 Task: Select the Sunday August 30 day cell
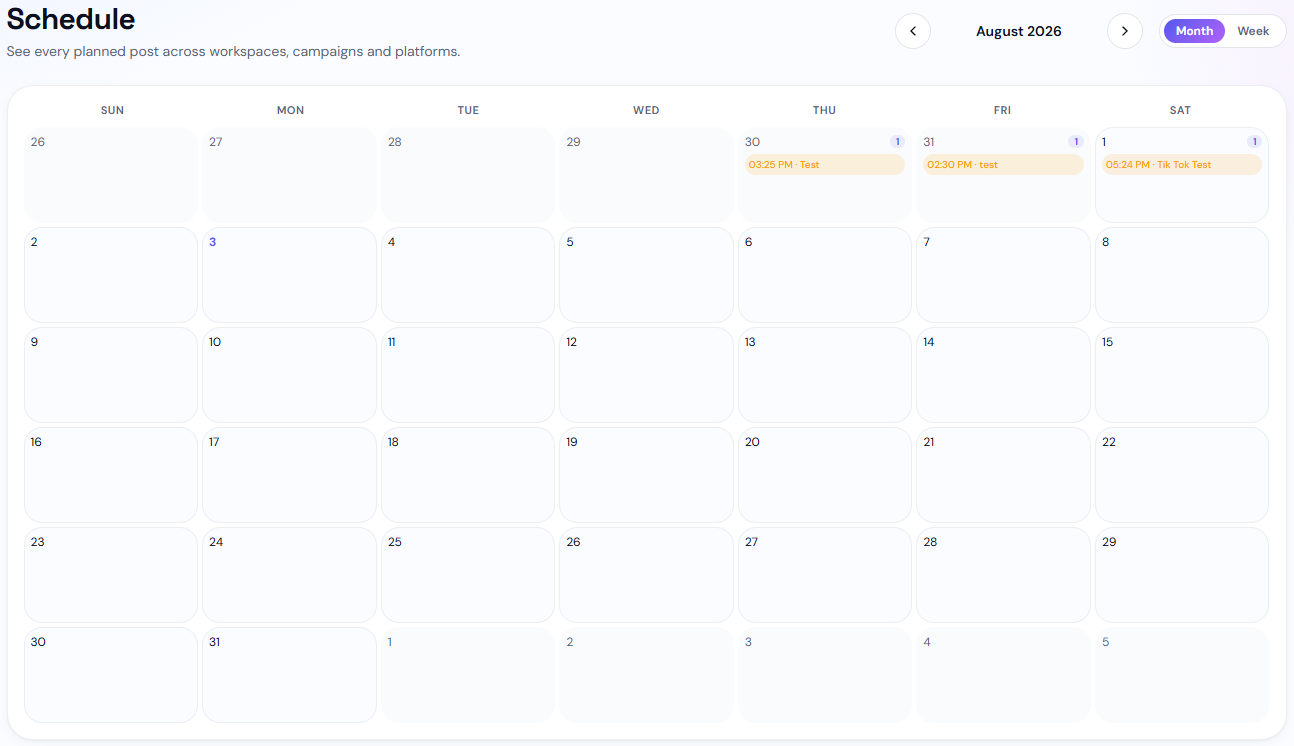(111, 675)
